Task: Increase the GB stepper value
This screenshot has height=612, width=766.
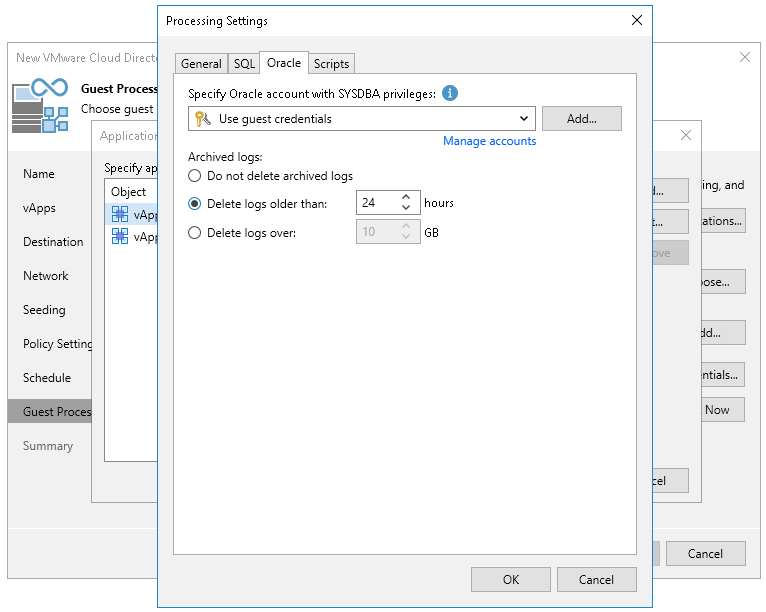Action: click(x=406, y=226)
